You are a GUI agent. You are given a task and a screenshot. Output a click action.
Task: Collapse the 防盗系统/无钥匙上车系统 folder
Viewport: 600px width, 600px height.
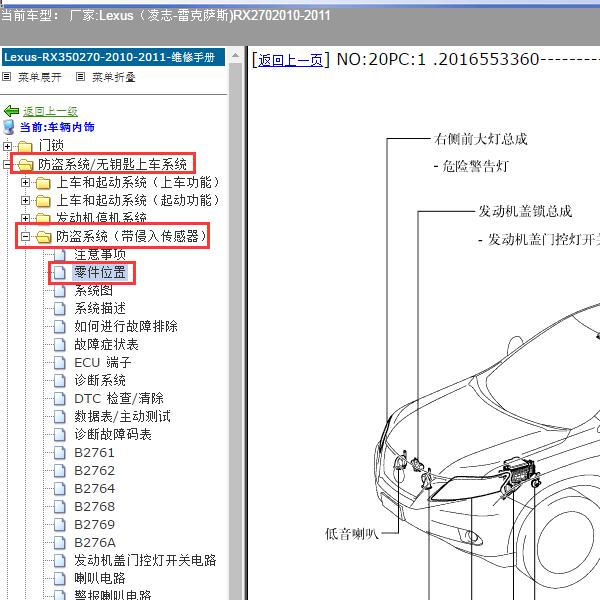6,165
